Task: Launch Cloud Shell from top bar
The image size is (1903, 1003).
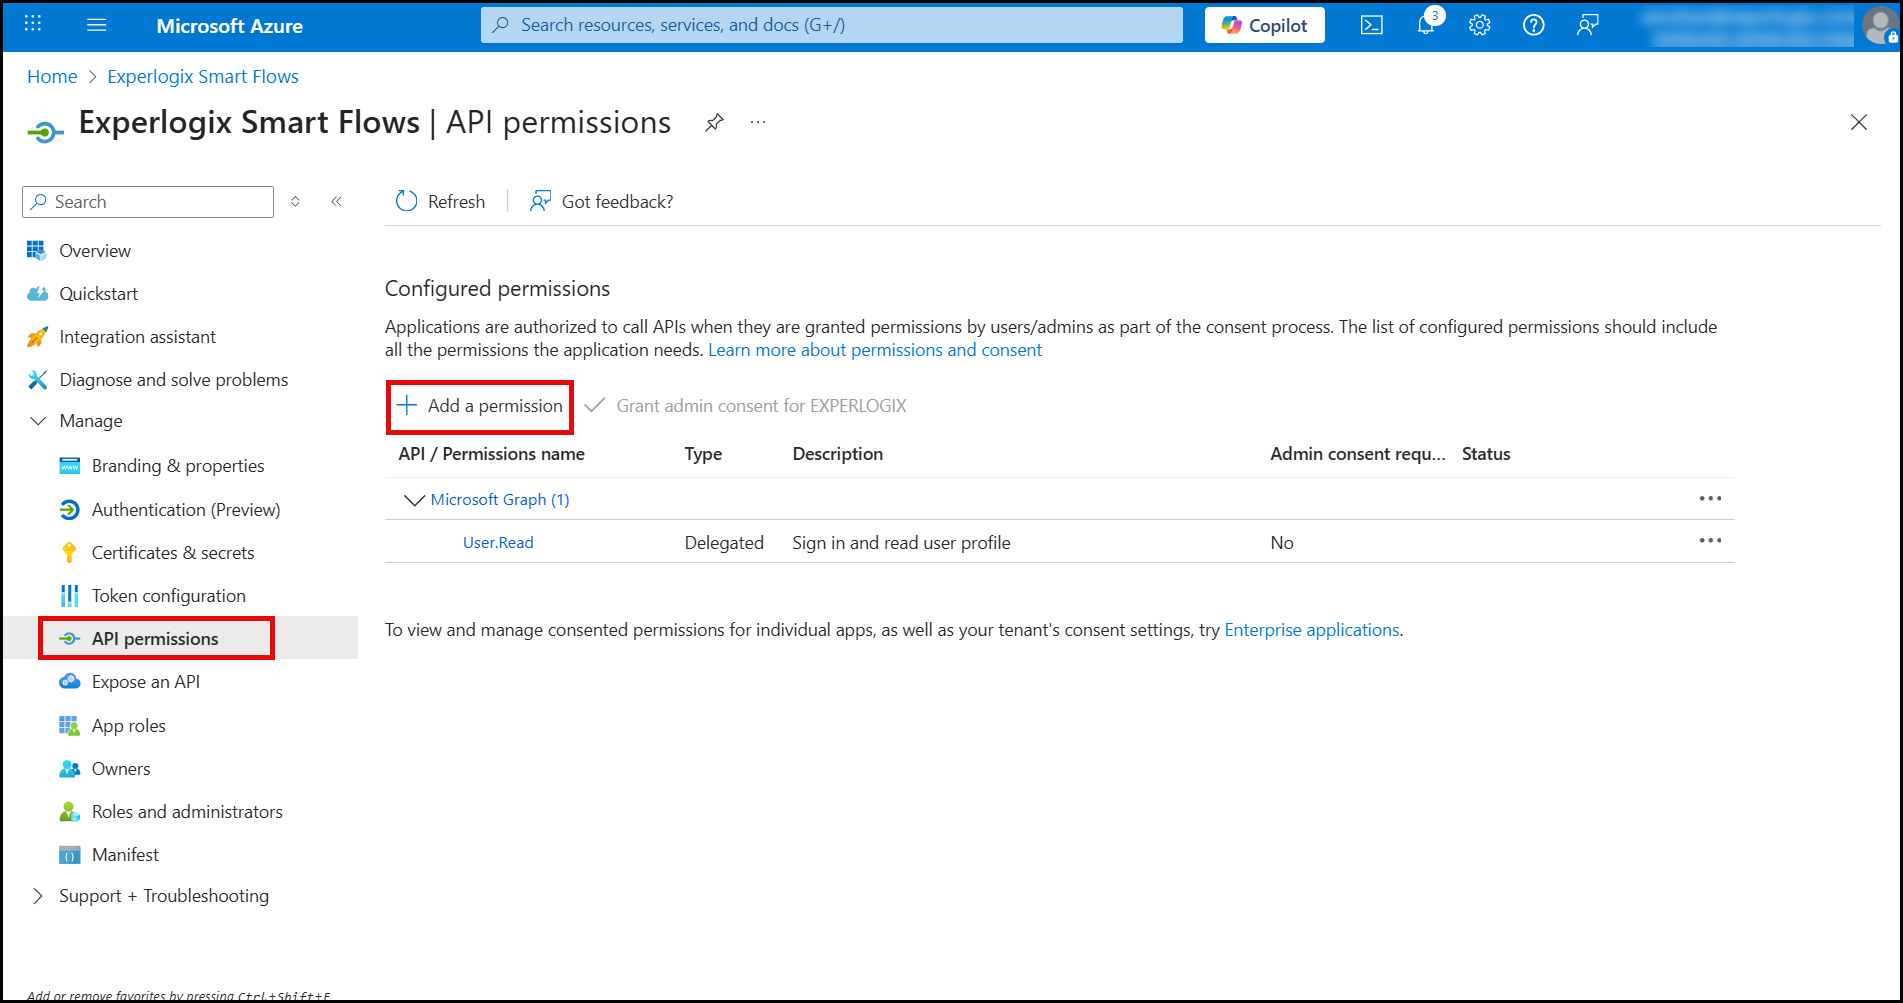Action: pyautogui.click(x=1372, y=25)
